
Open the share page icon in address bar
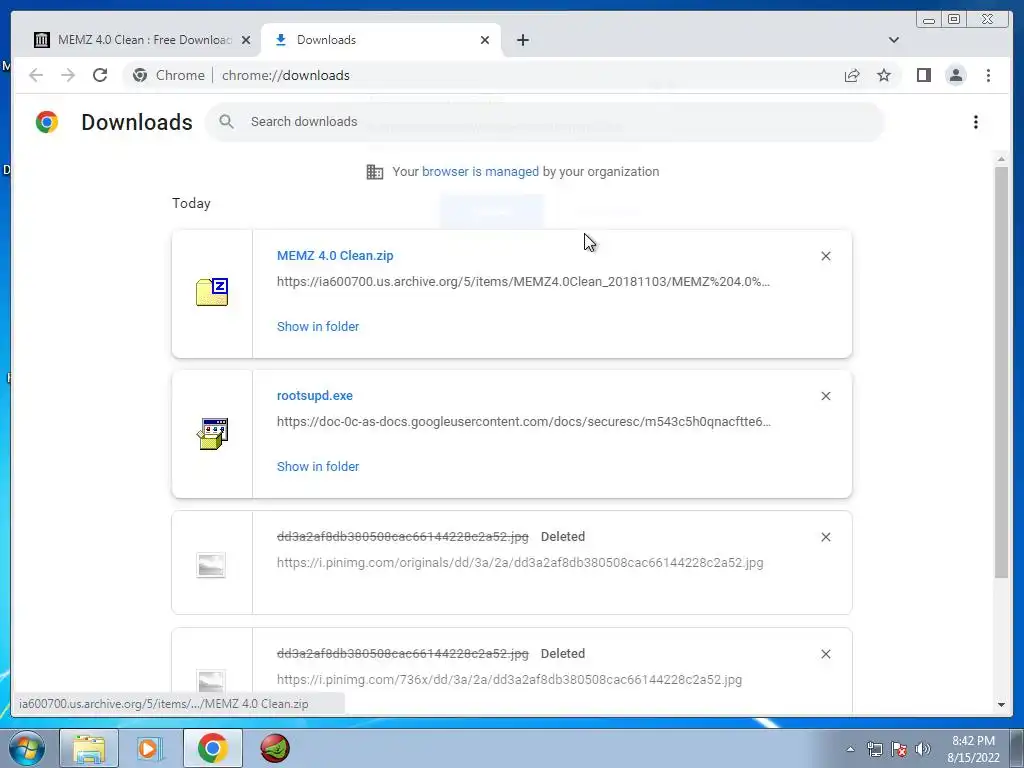(852, 75)
